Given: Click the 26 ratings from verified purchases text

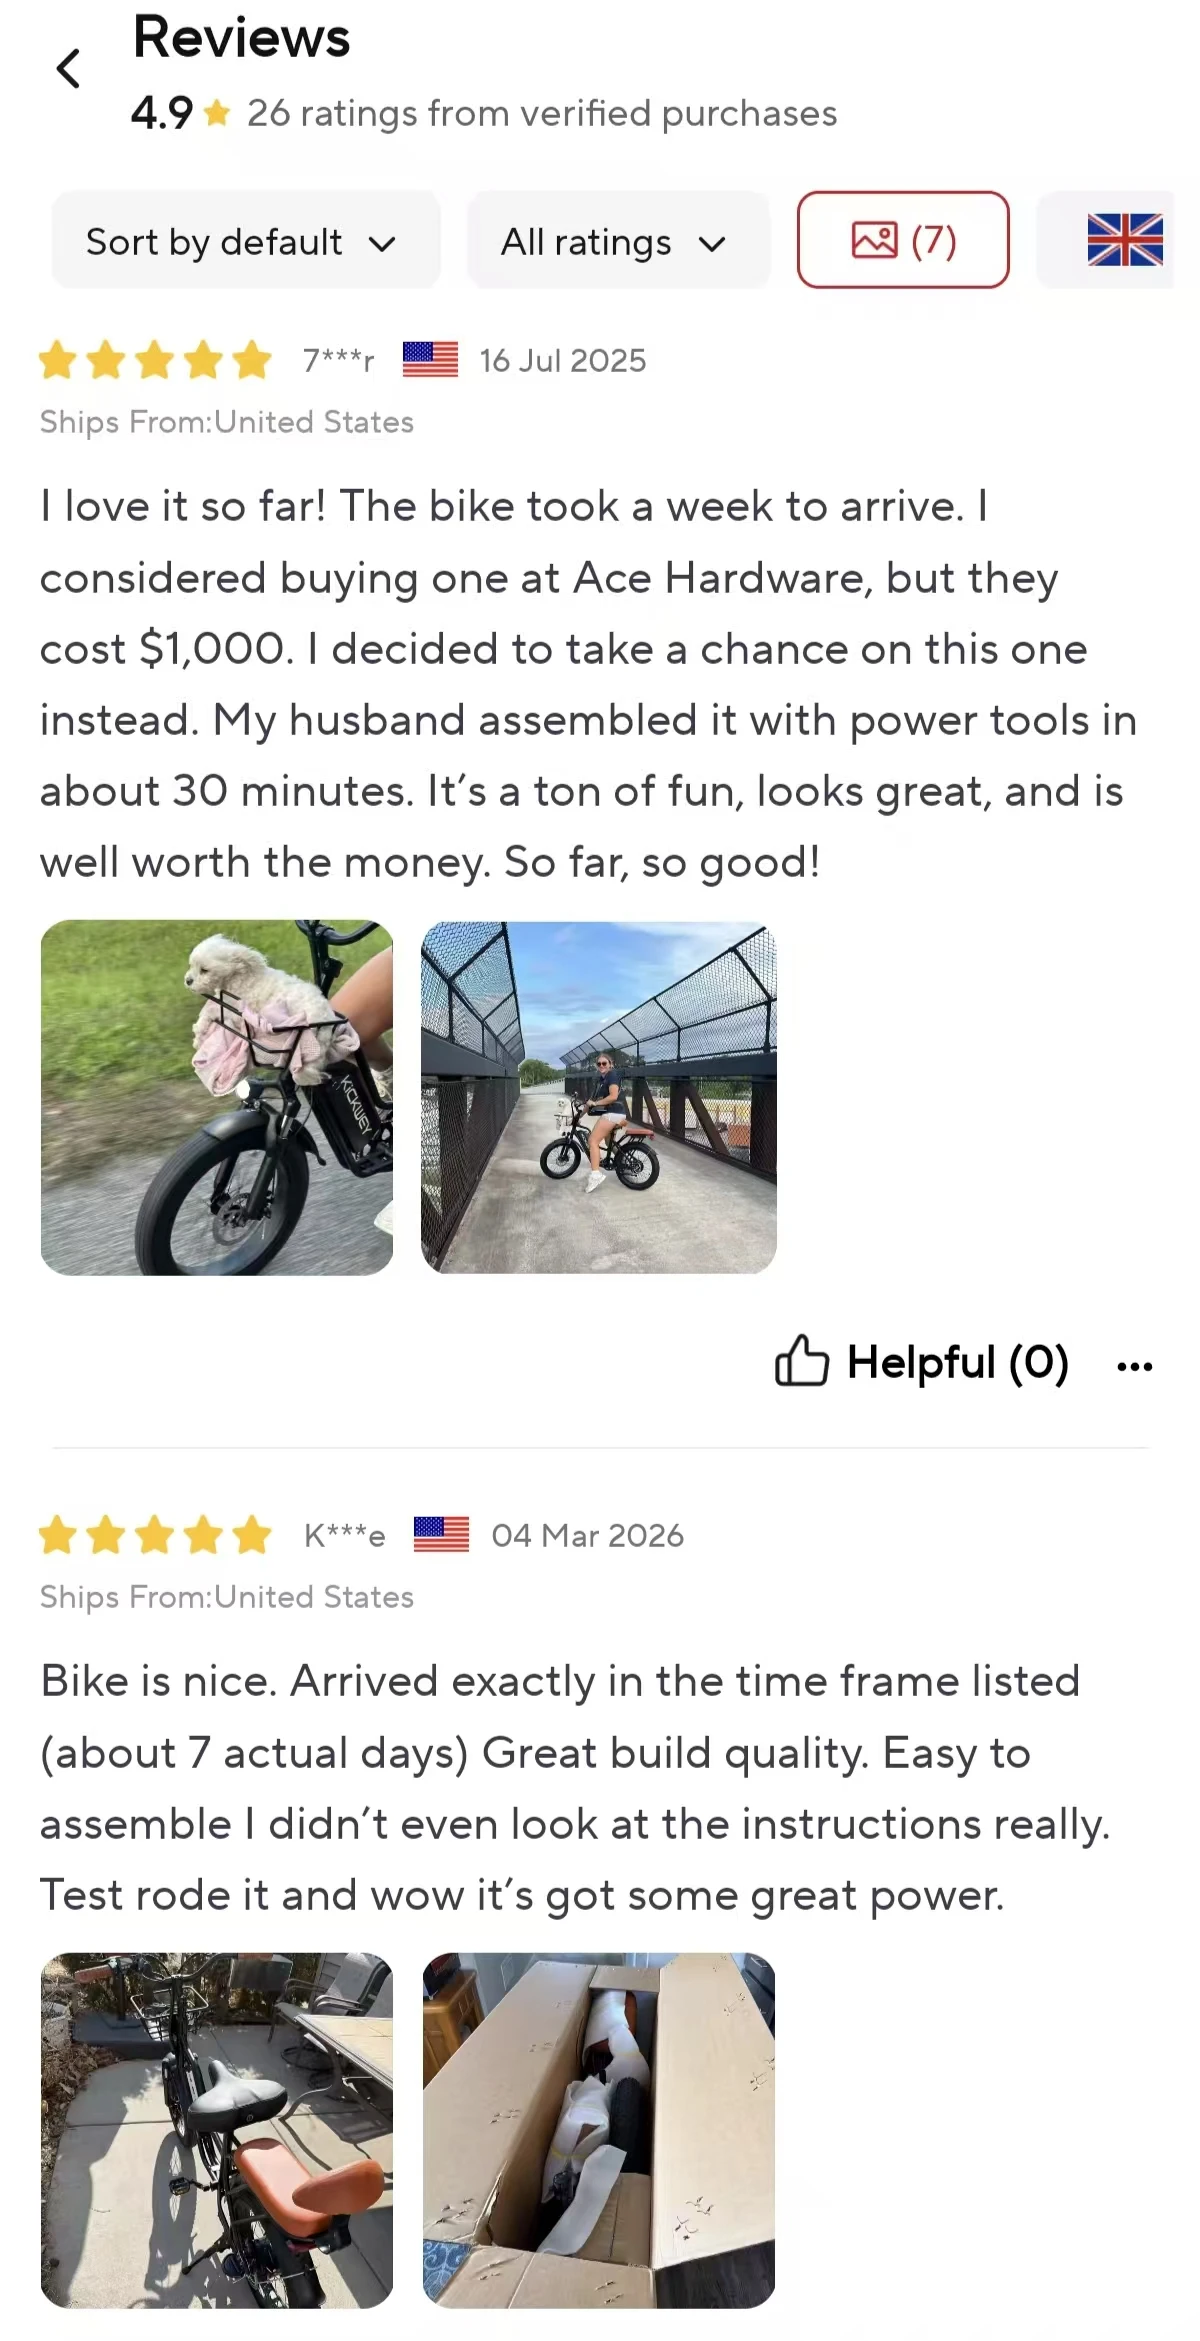Looking at the screenshot, I should click(542, 114).
